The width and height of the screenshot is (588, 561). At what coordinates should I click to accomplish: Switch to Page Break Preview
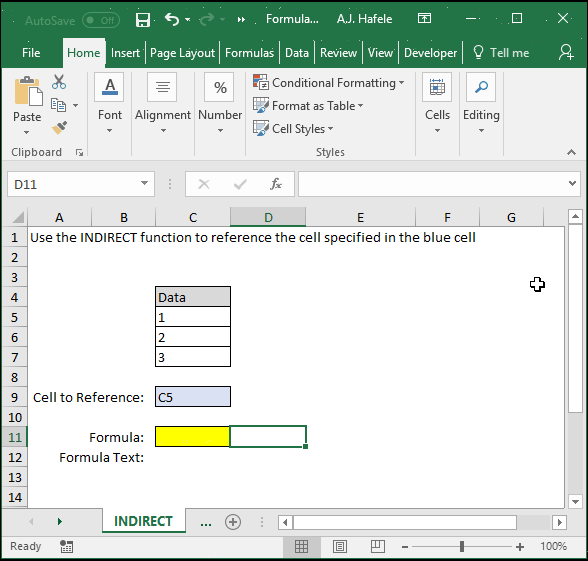(x=377, y=546)
